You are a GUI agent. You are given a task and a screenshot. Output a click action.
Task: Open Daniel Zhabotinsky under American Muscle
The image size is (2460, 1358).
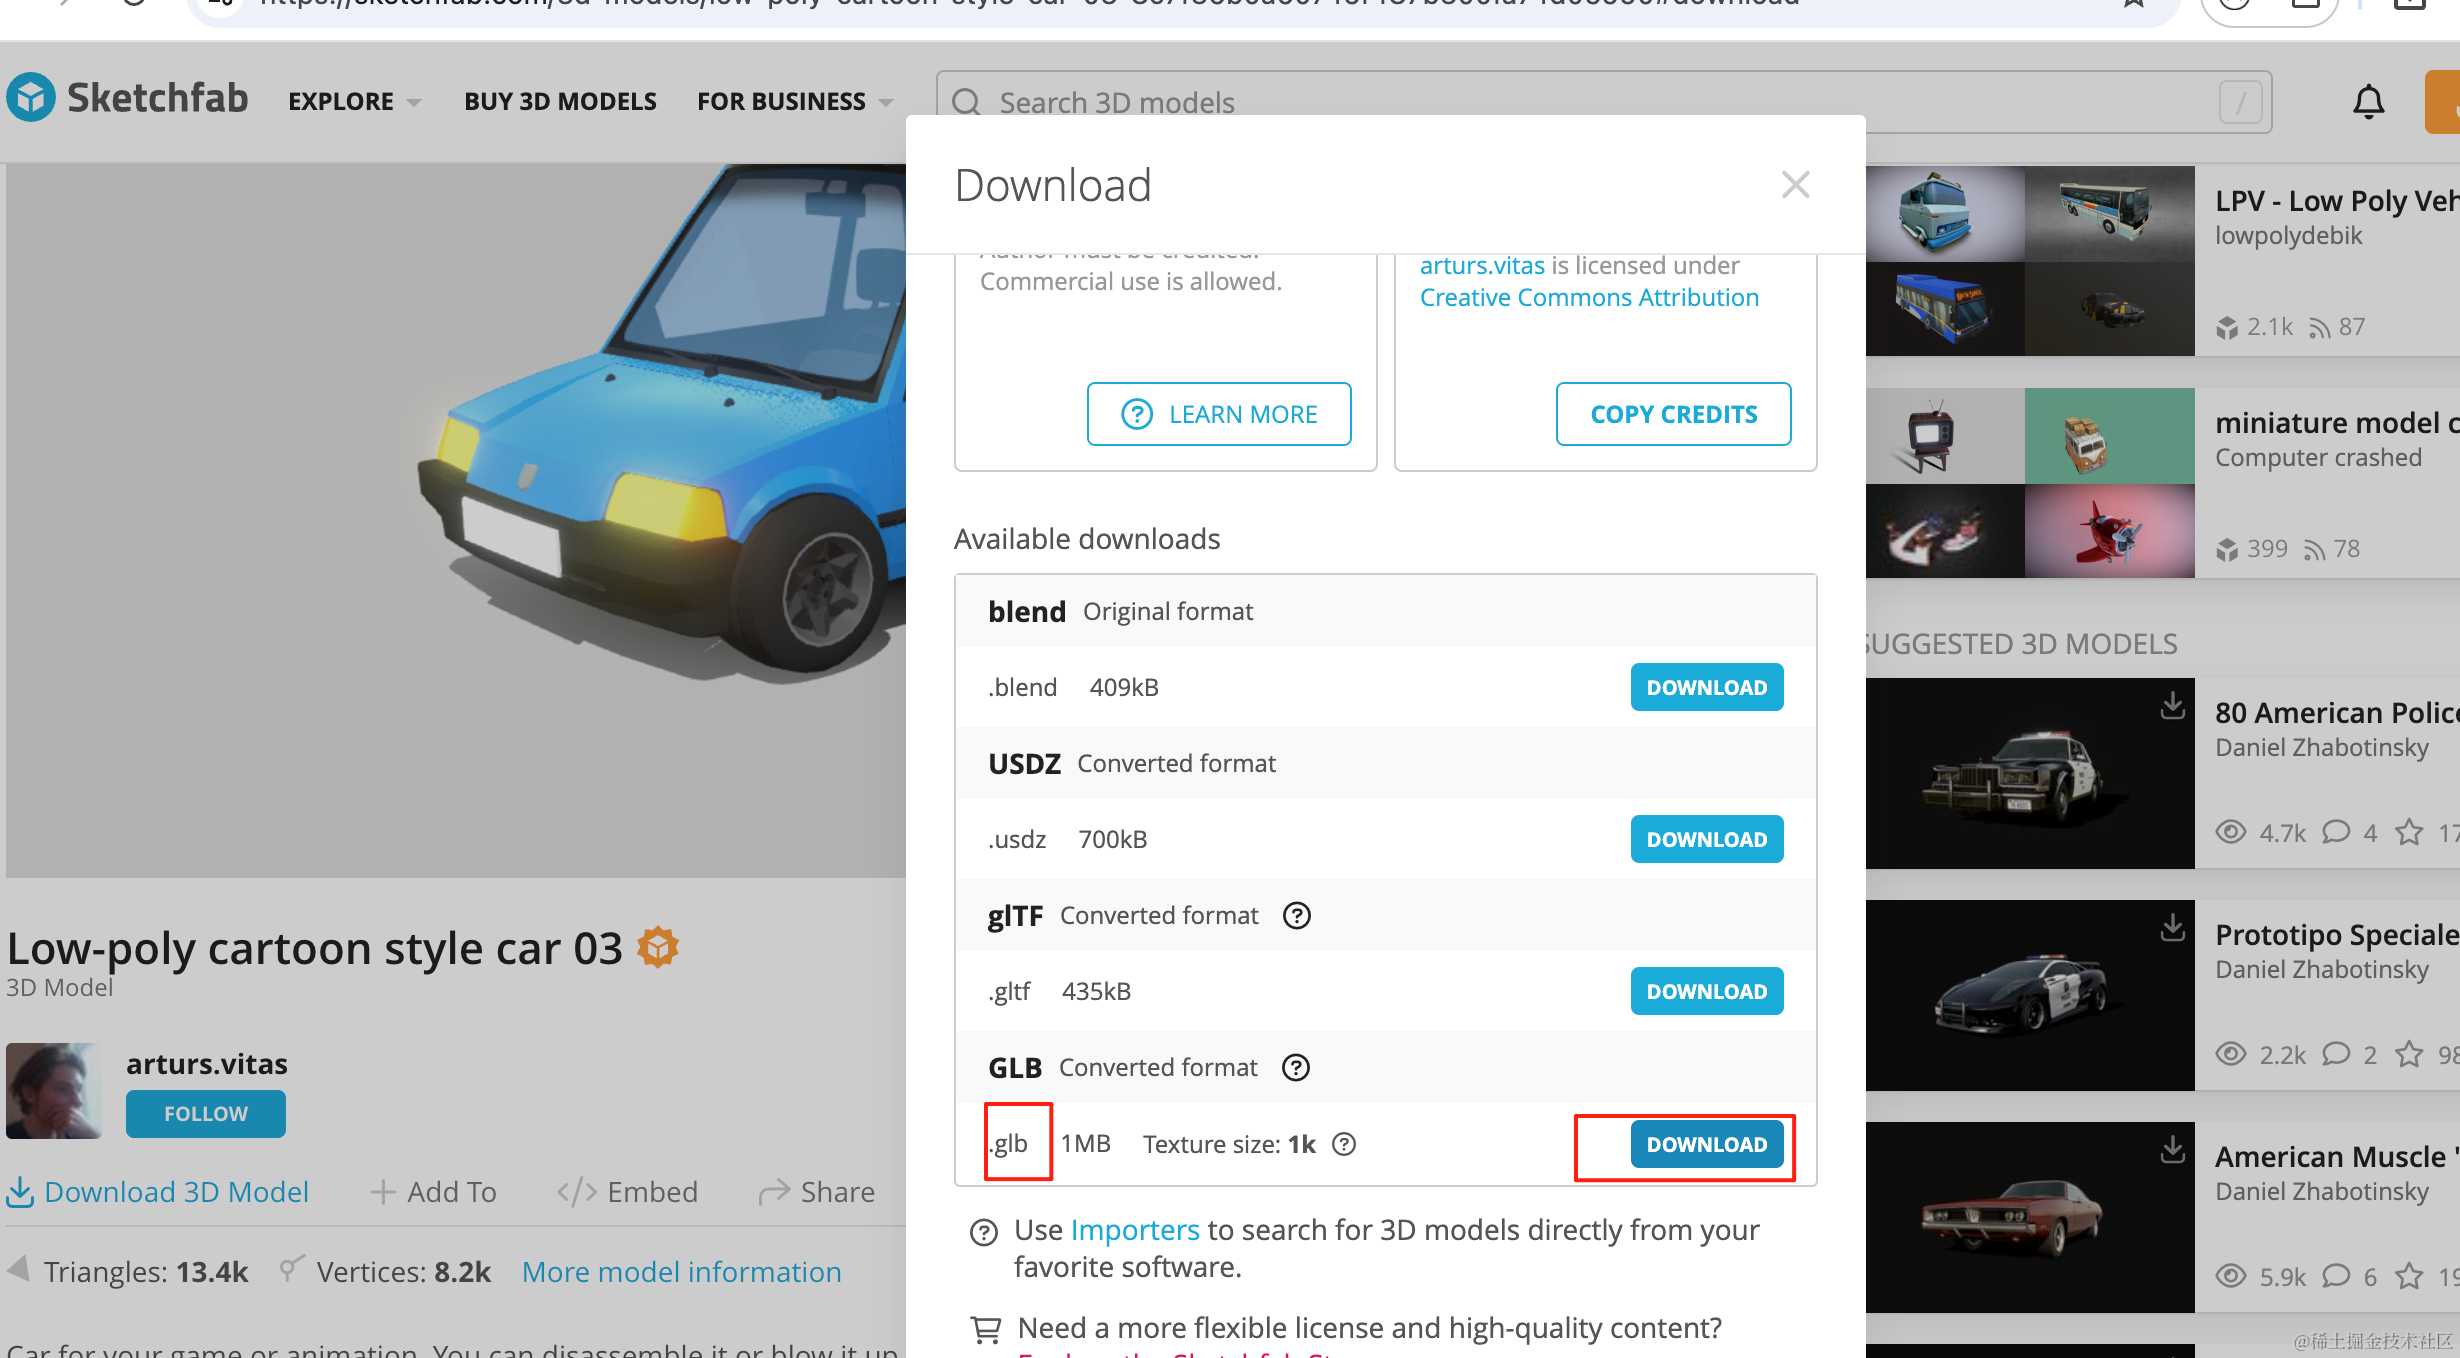(2322, 1192)
